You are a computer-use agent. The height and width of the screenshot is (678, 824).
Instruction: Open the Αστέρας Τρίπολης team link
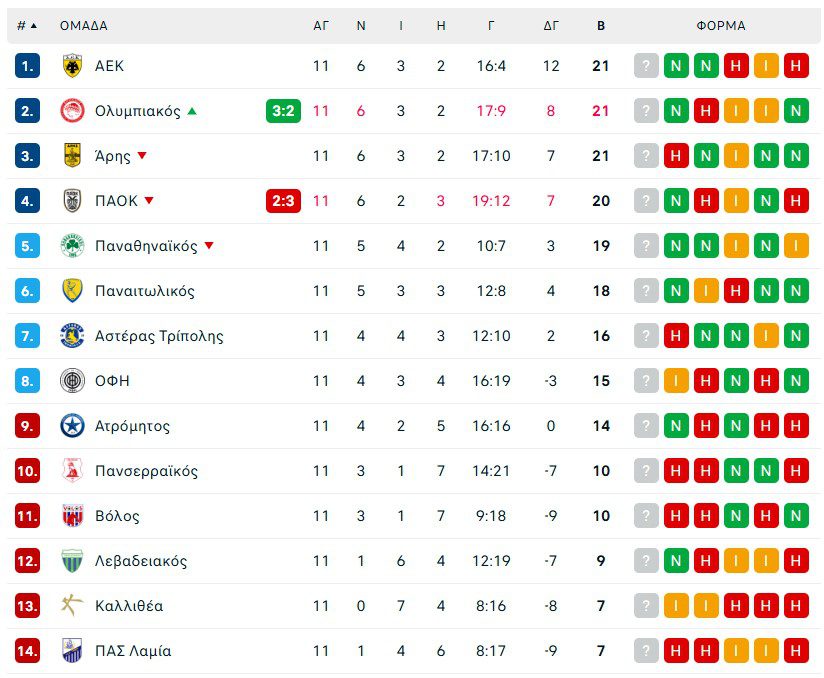(159, 336)
